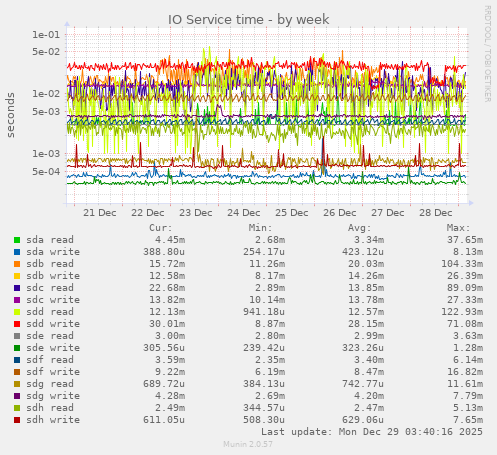Click the '5e-02' y-axis label
This screenshot has height=455, width=497.
46,52
